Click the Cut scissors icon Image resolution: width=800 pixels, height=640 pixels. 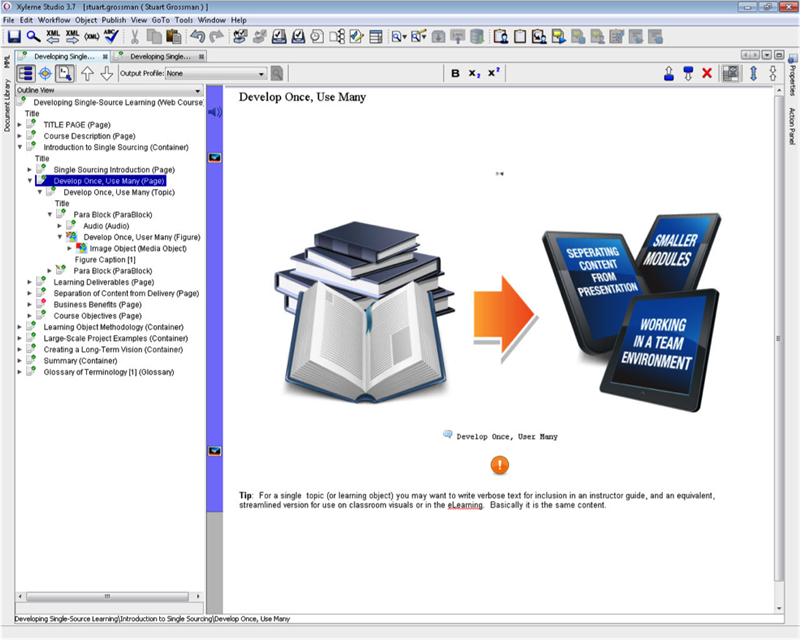[x=135, y=37]
